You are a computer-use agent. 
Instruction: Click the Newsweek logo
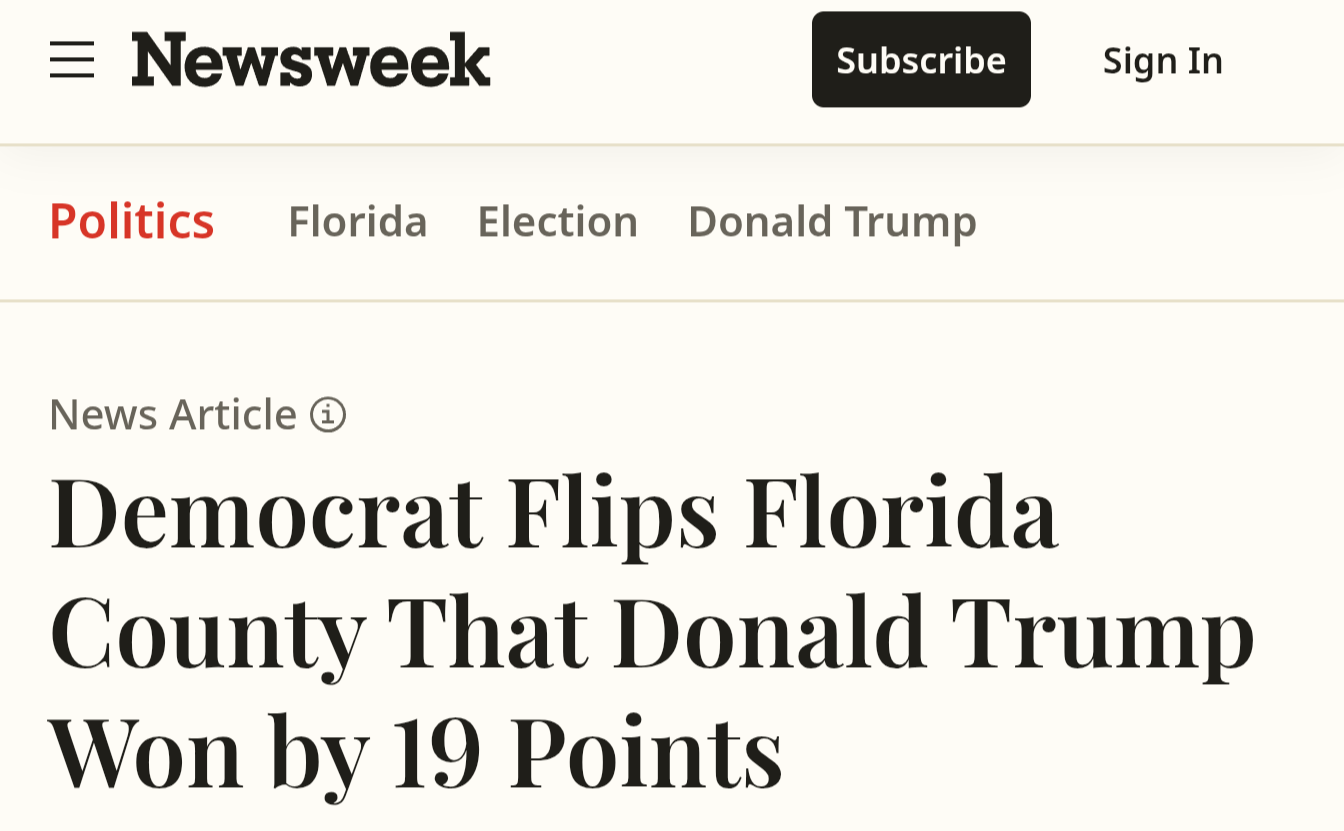(311, 60)
